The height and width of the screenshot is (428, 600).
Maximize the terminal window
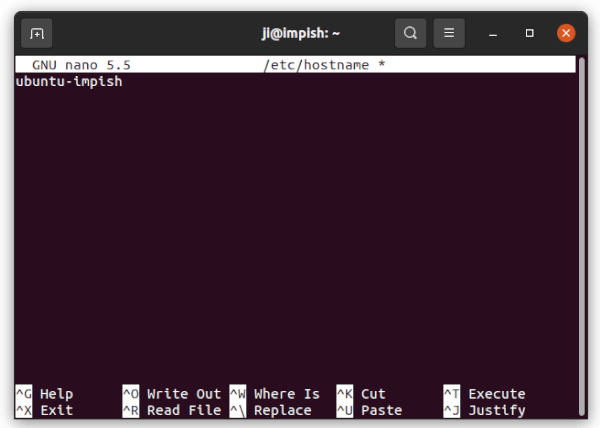point(530,33)
